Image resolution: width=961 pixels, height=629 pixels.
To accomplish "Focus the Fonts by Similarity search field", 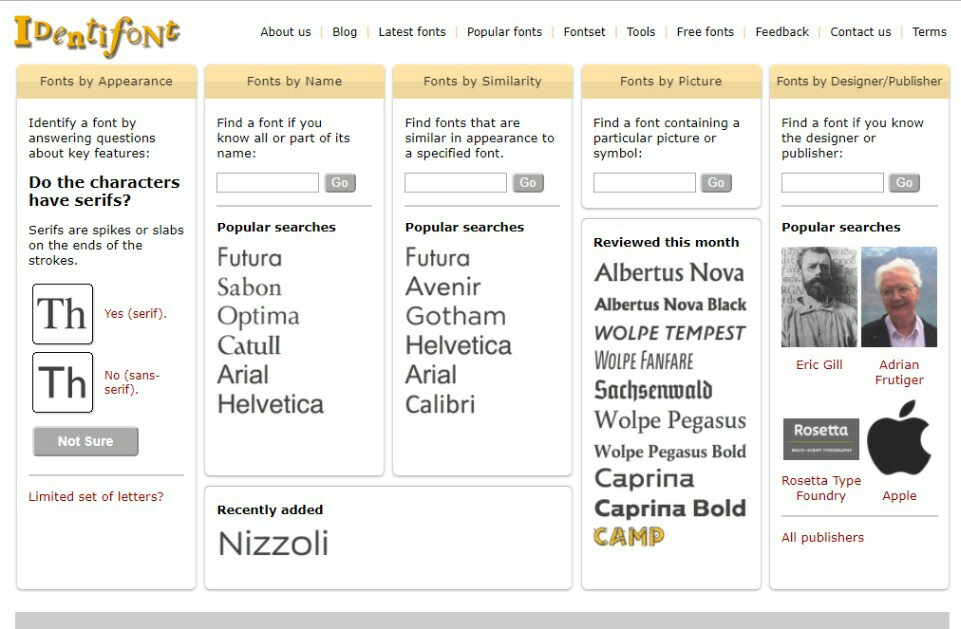I will [x=455, y=183].
